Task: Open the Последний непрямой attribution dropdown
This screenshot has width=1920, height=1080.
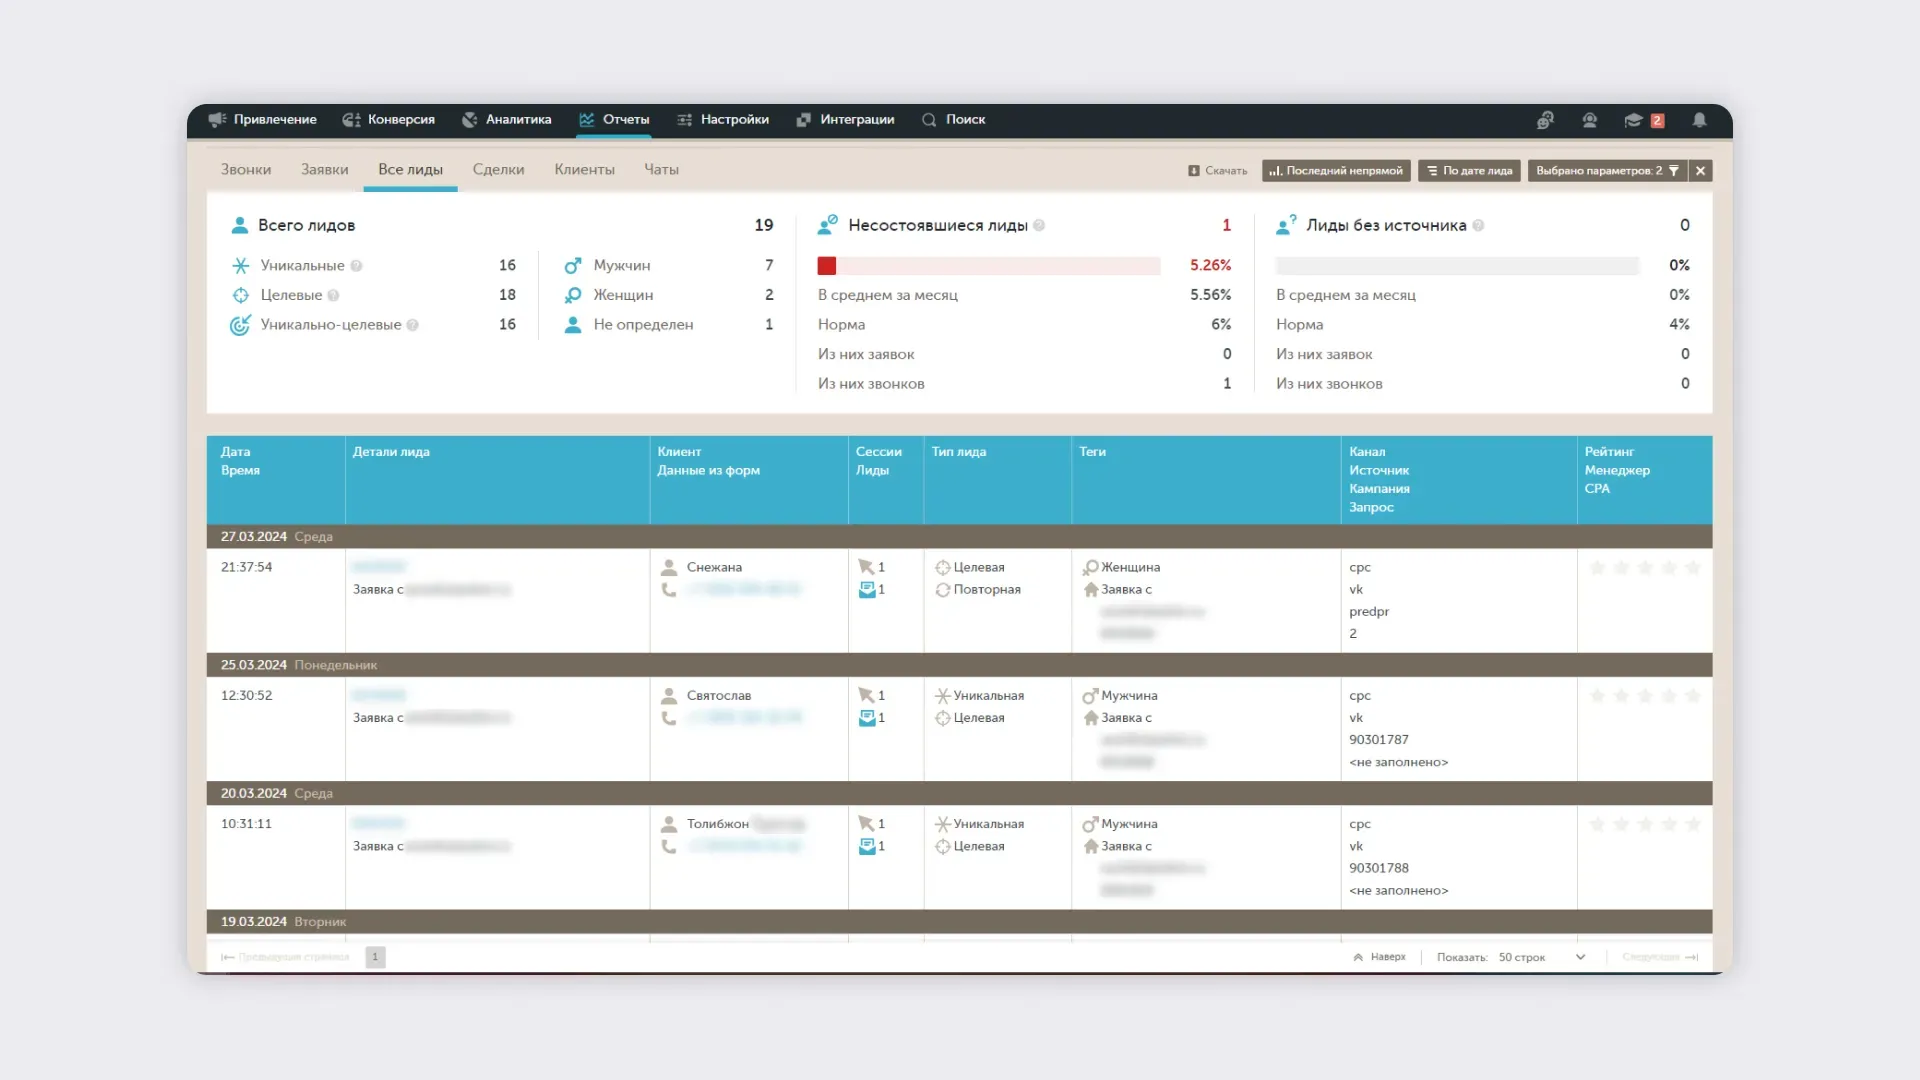Action: click(1336, 171)
